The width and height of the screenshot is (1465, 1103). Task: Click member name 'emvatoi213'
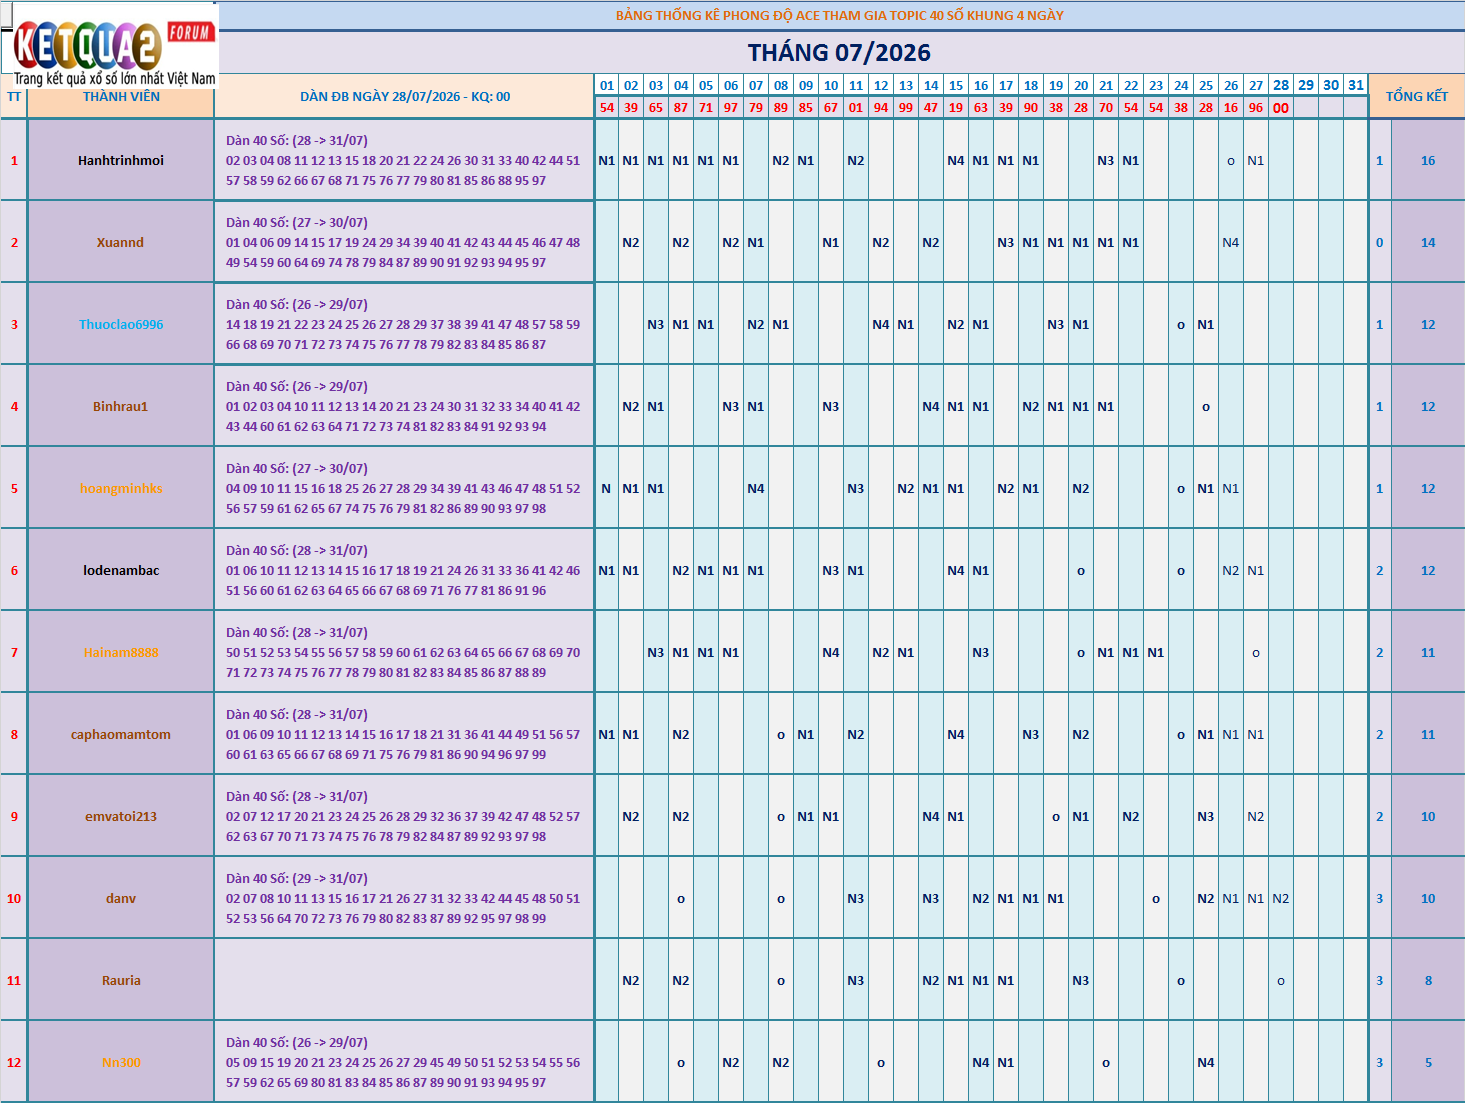pos(121,816)
